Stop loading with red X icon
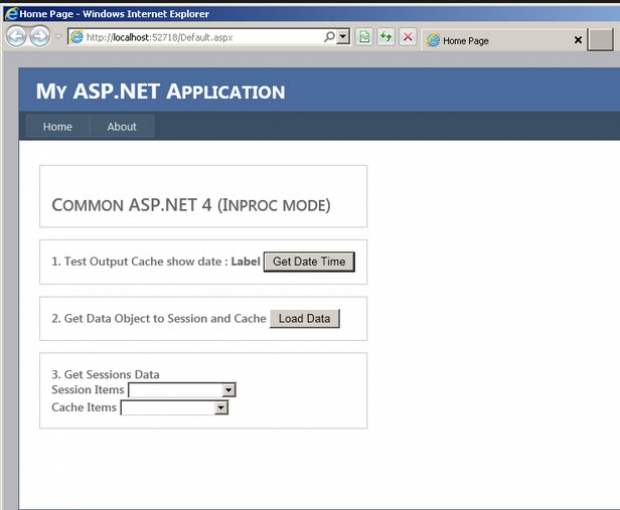Viewport: 620px width, 510px height. pyautogui.click(x=408, y=37)
